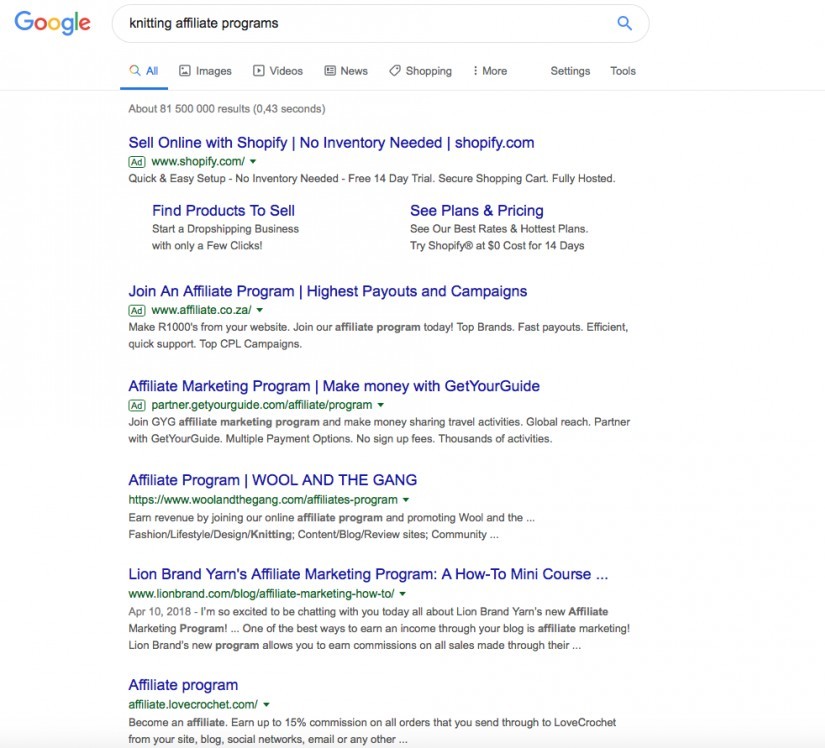825x748 pixels.
Task: Click 'Earn revenue by joining our online' snippet
Action: point(331,526)
